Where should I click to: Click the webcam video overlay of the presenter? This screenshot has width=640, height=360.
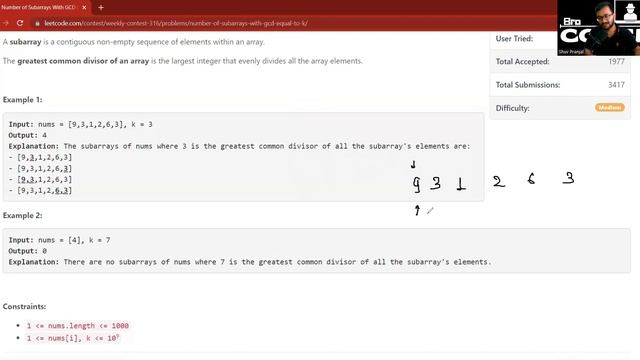[x=598, y=28]
